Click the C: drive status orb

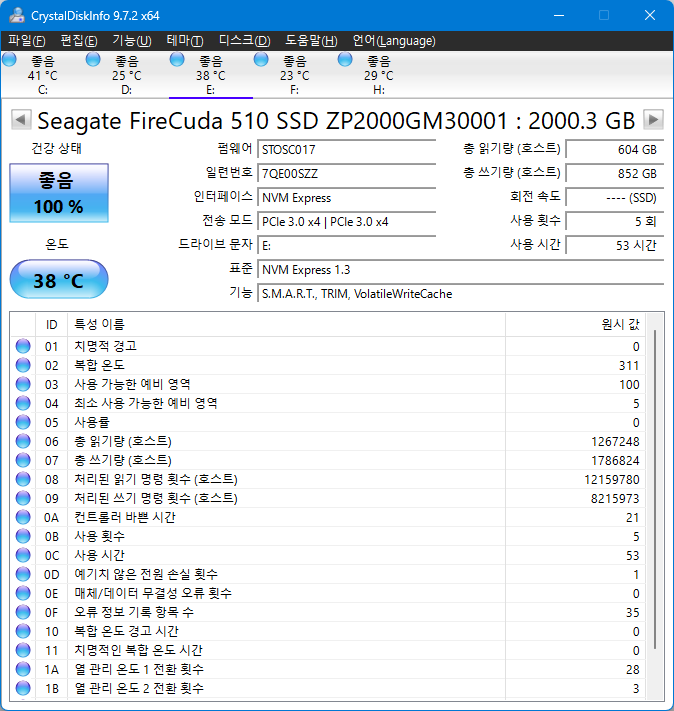(9, 59)
